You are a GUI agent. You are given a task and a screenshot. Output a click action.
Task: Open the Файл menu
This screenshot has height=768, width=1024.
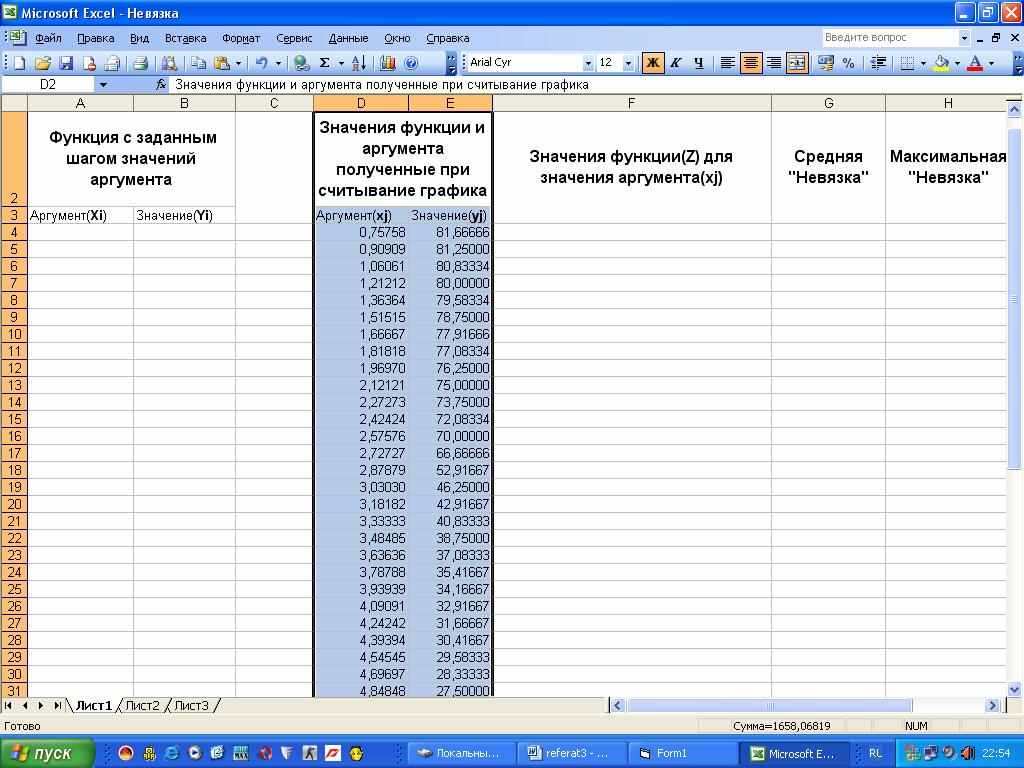tap(48, 38)
